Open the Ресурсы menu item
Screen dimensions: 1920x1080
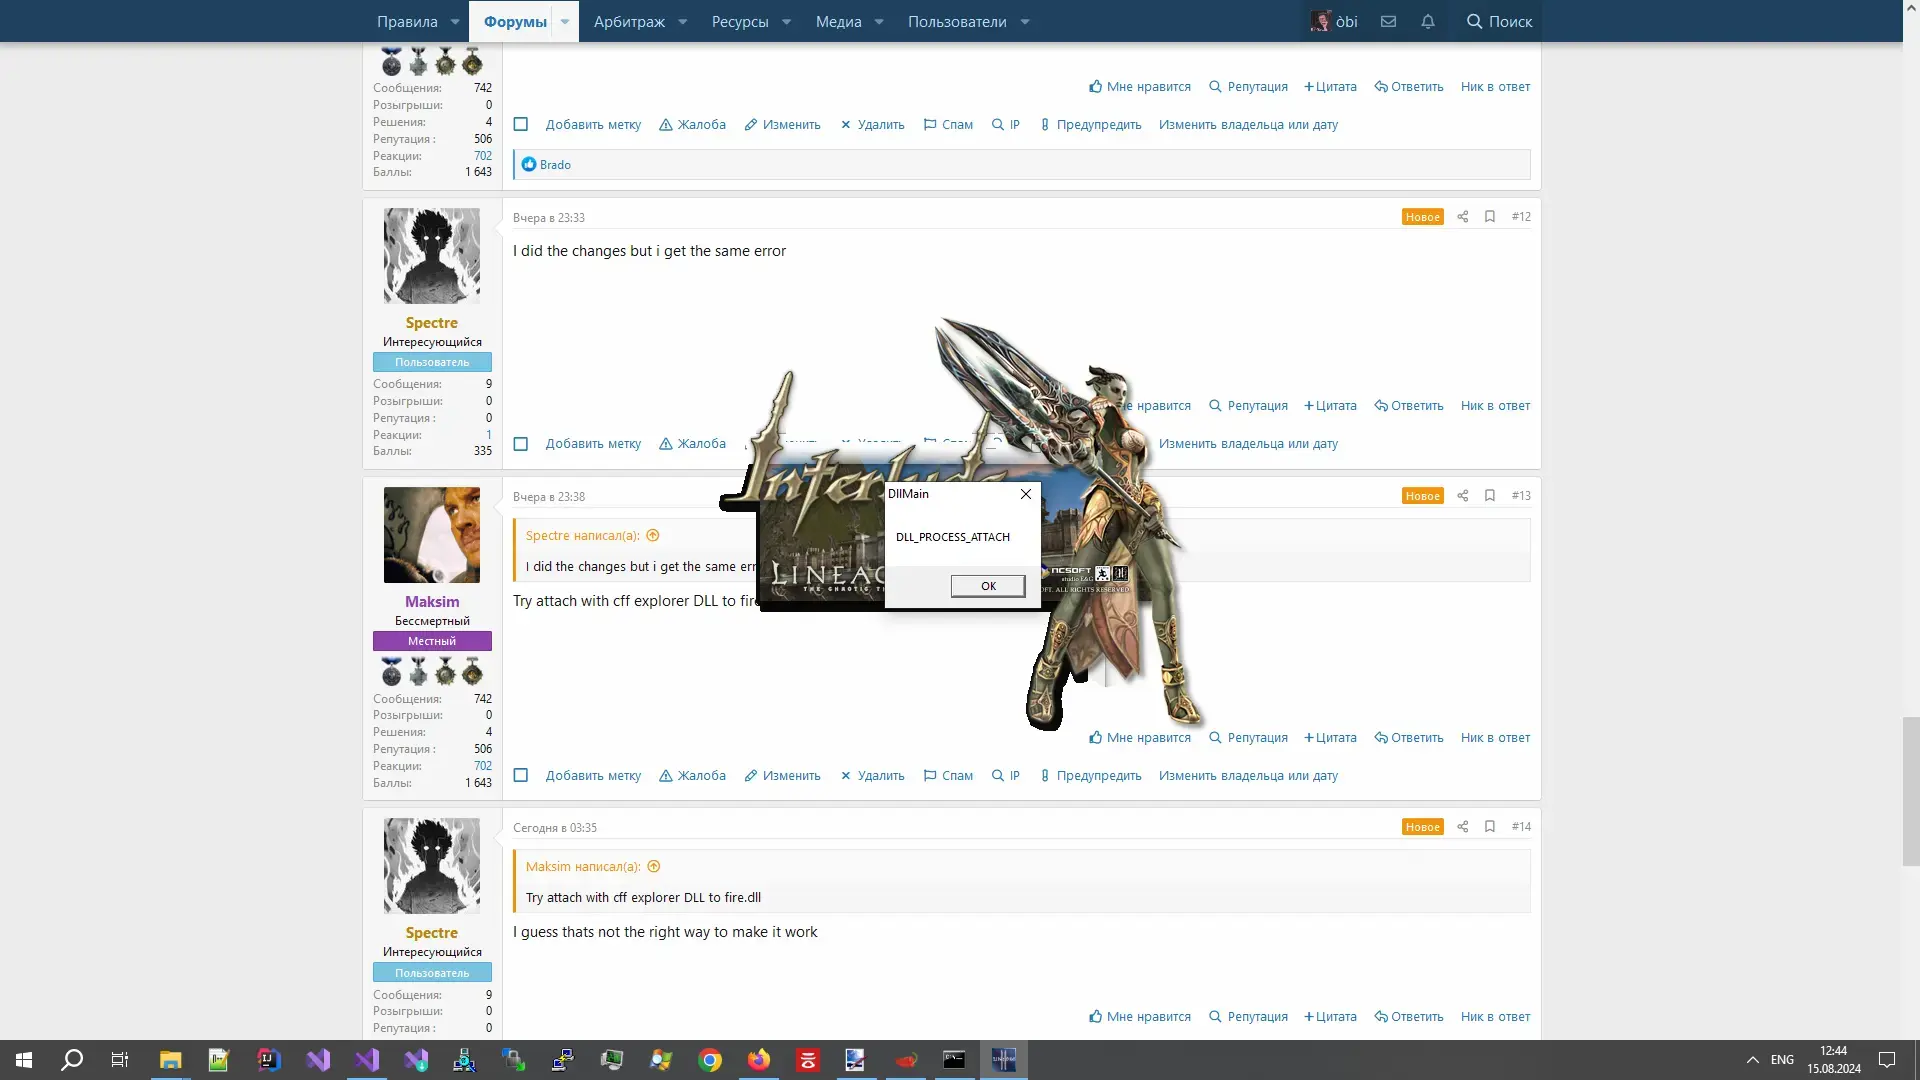(740, 22)
